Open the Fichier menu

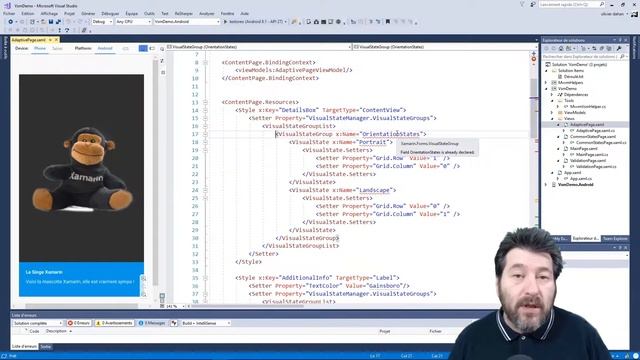point(9,13)
